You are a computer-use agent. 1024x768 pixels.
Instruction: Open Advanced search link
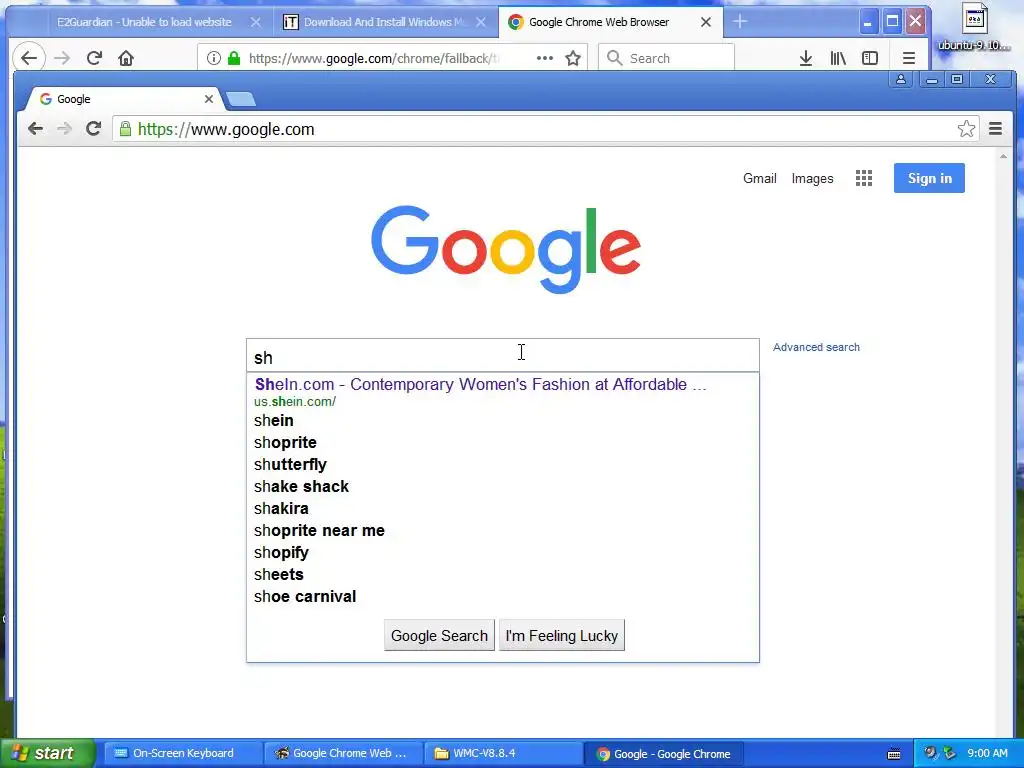pos(816,347)
